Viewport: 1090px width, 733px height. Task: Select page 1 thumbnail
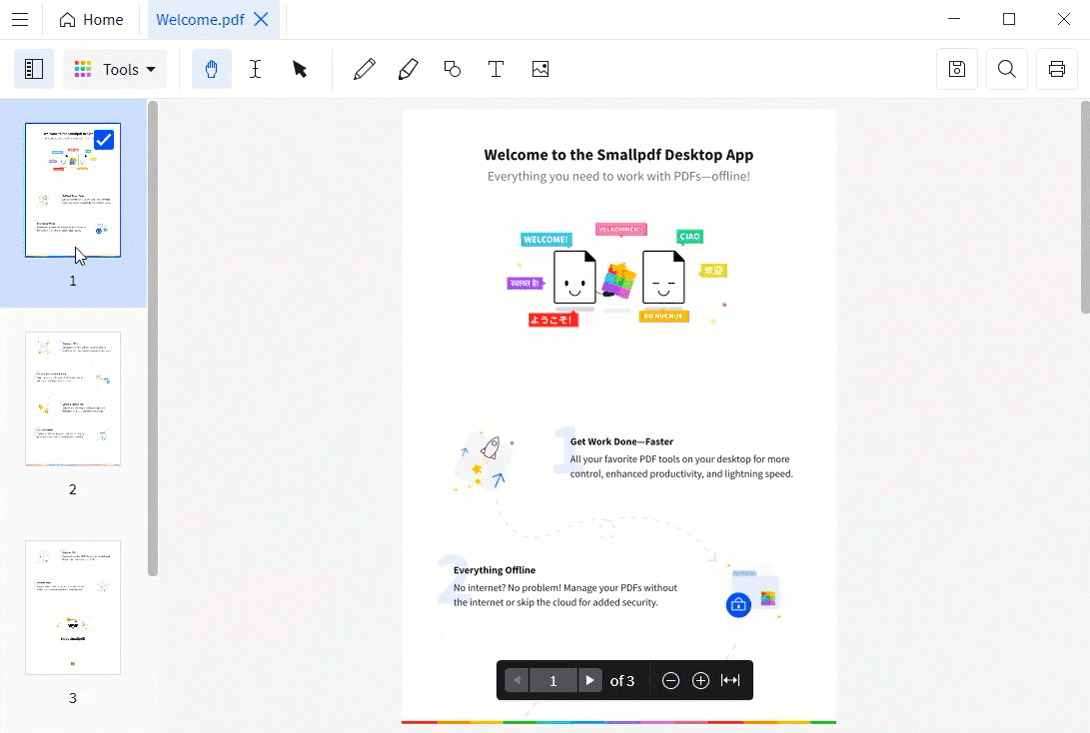(73, 190)
